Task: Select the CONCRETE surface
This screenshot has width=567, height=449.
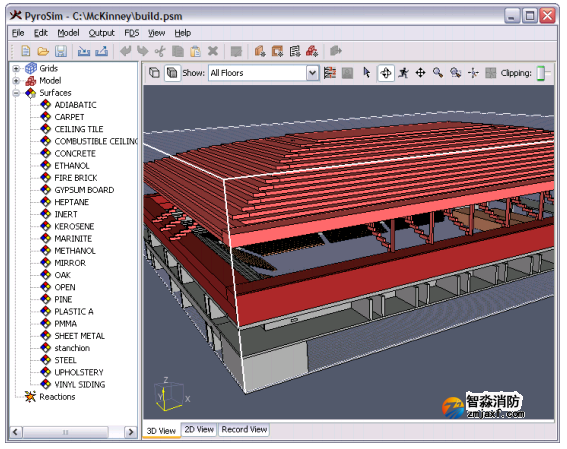Action: coord(75,154)
